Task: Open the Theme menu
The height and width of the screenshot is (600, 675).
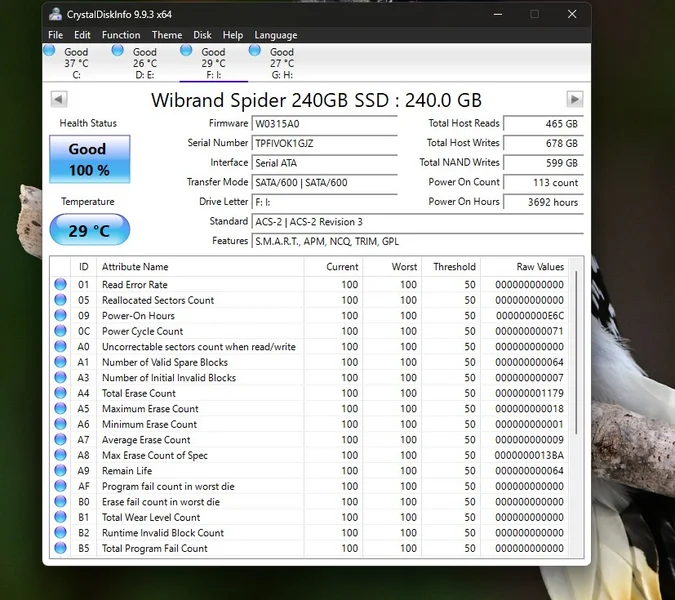Action: (x=167, y=35)
